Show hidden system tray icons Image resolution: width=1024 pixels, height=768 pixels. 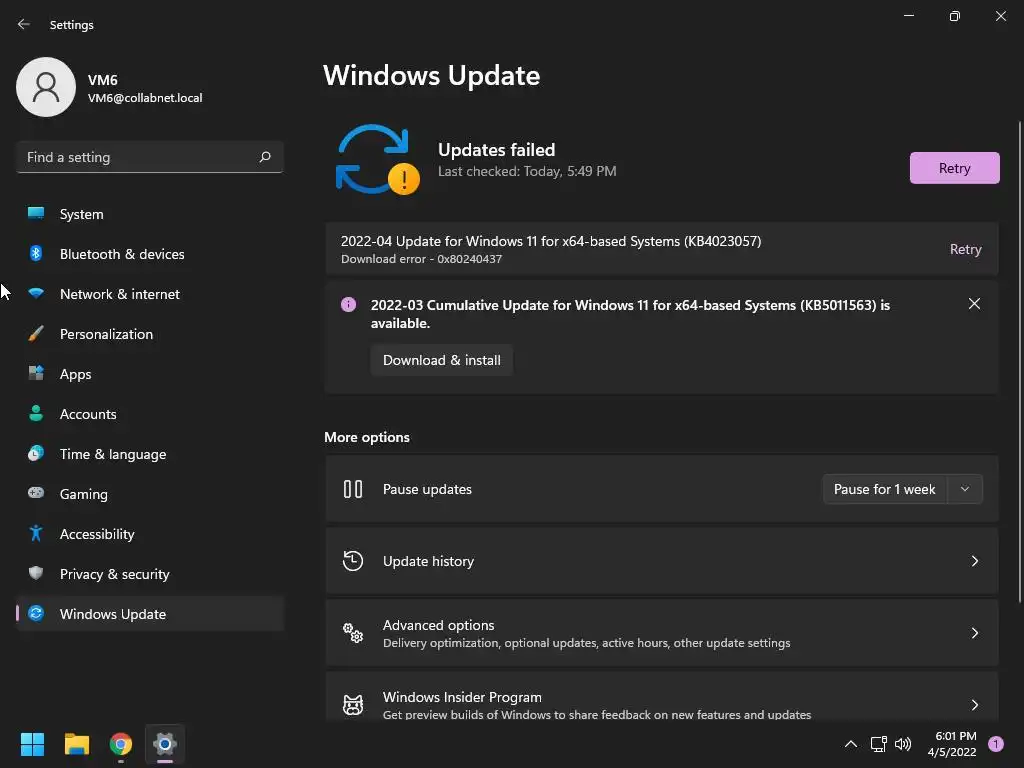[x=851, y=744]
